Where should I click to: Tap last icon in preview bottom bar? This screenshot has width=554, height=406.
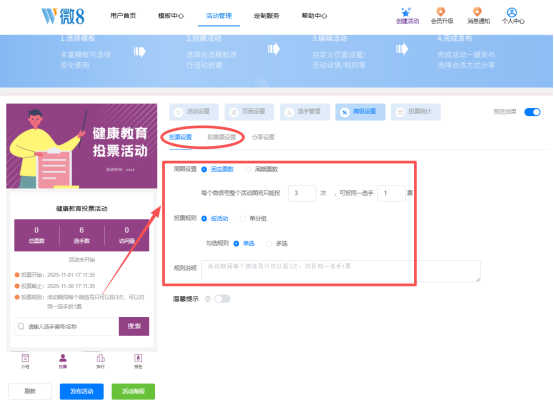tap(138, 358)
